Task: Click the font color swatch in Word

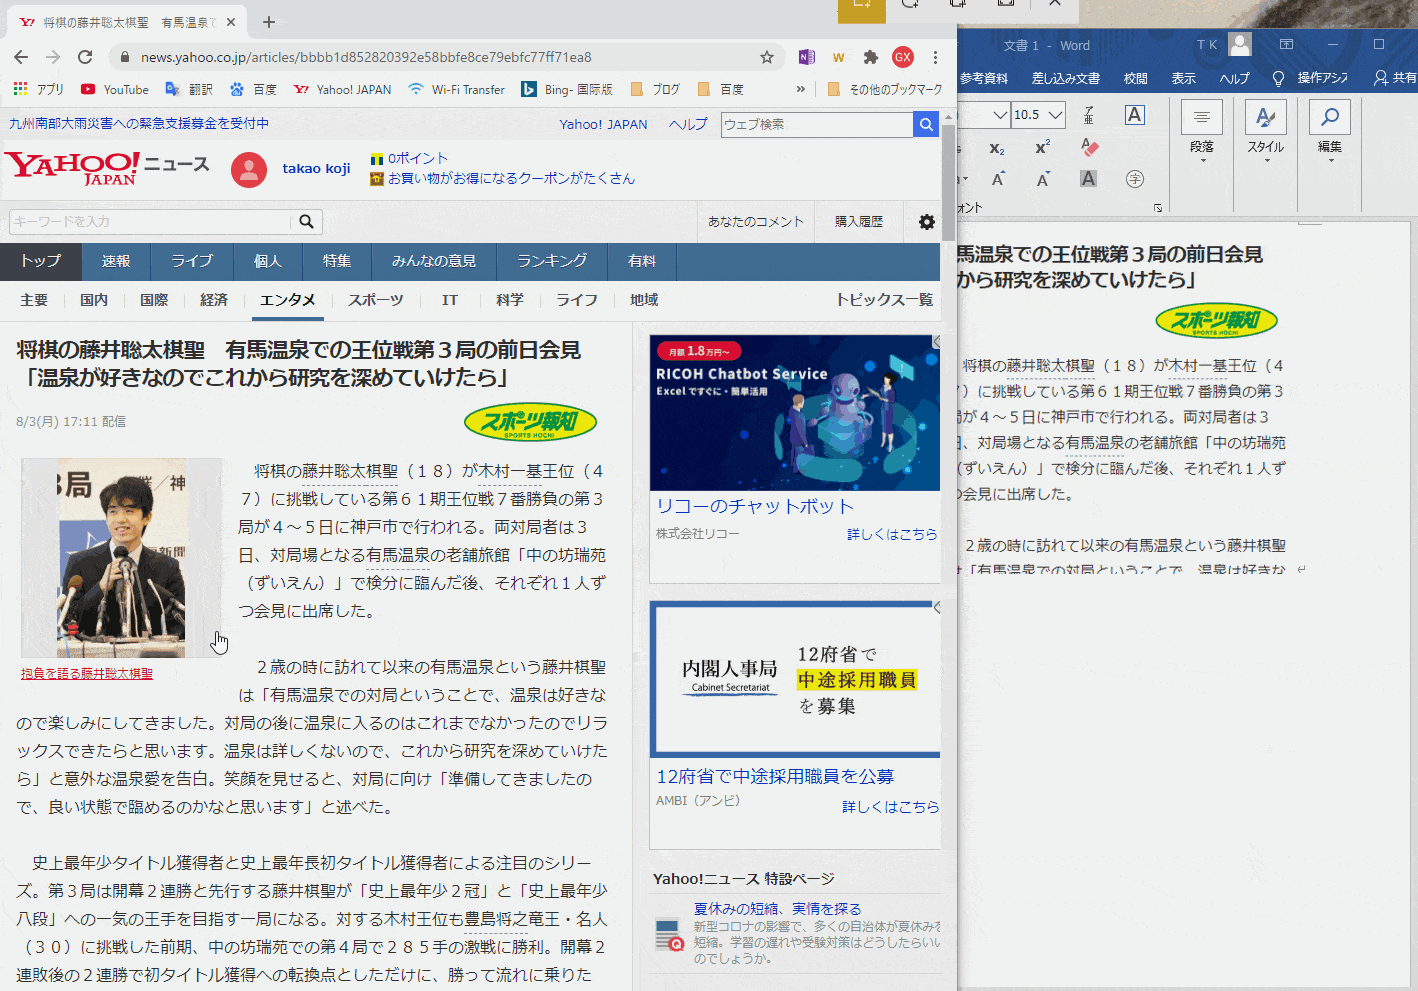Action: point(958,178)
